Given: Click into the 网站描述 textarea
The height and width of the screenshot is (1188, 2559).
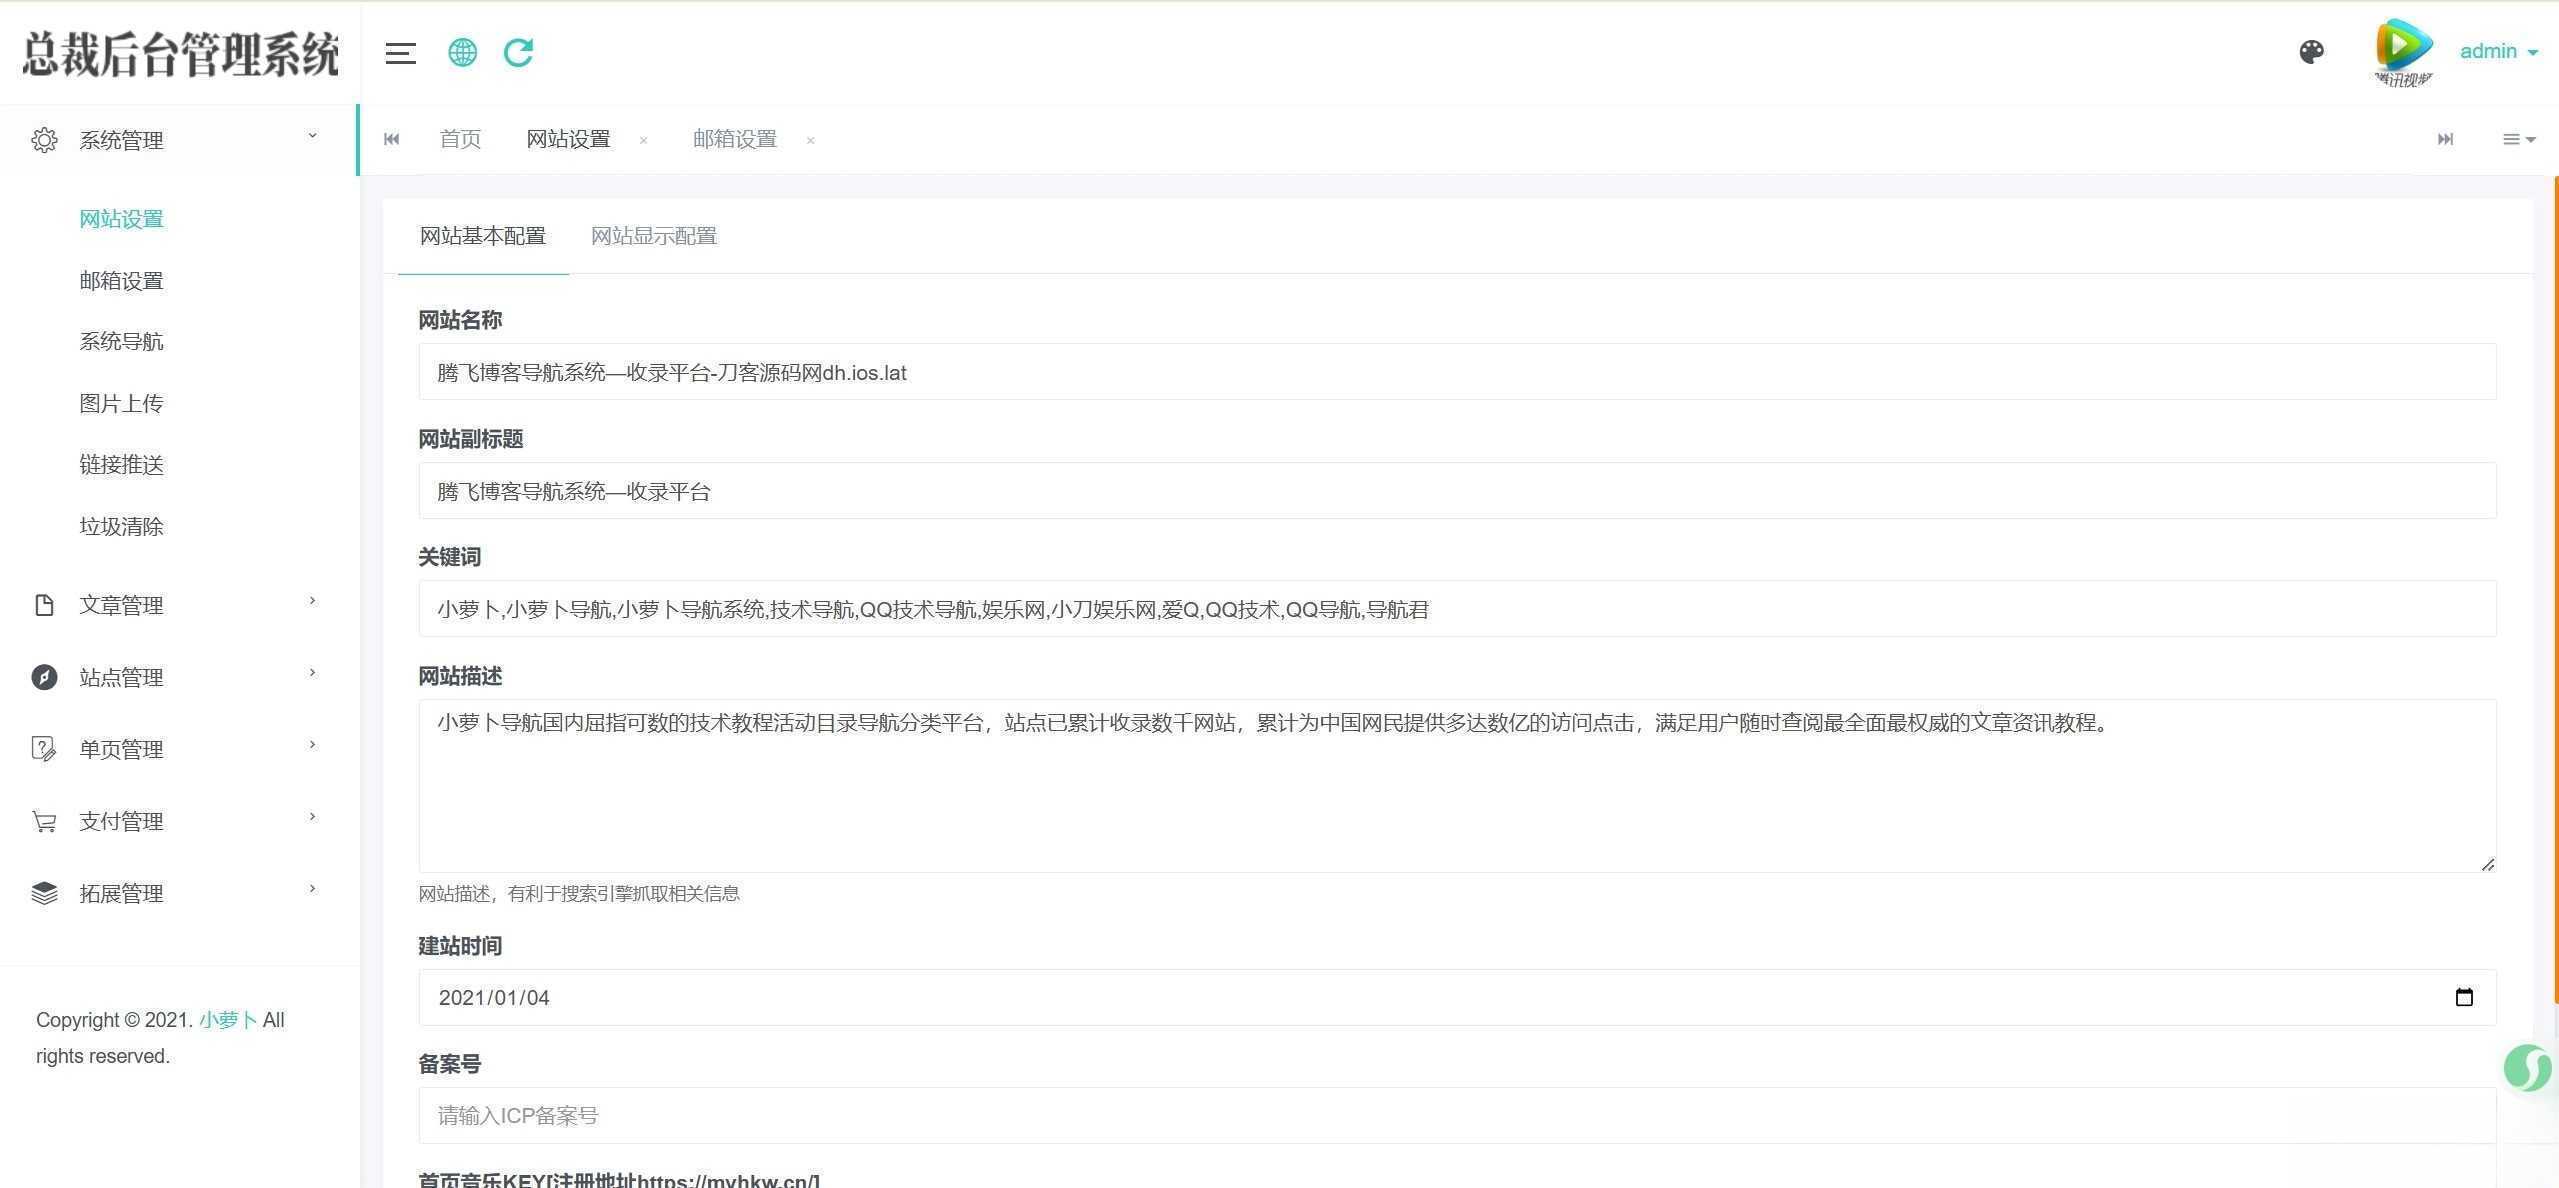Looking at the screenshot, I should [x=1457, y=786].
